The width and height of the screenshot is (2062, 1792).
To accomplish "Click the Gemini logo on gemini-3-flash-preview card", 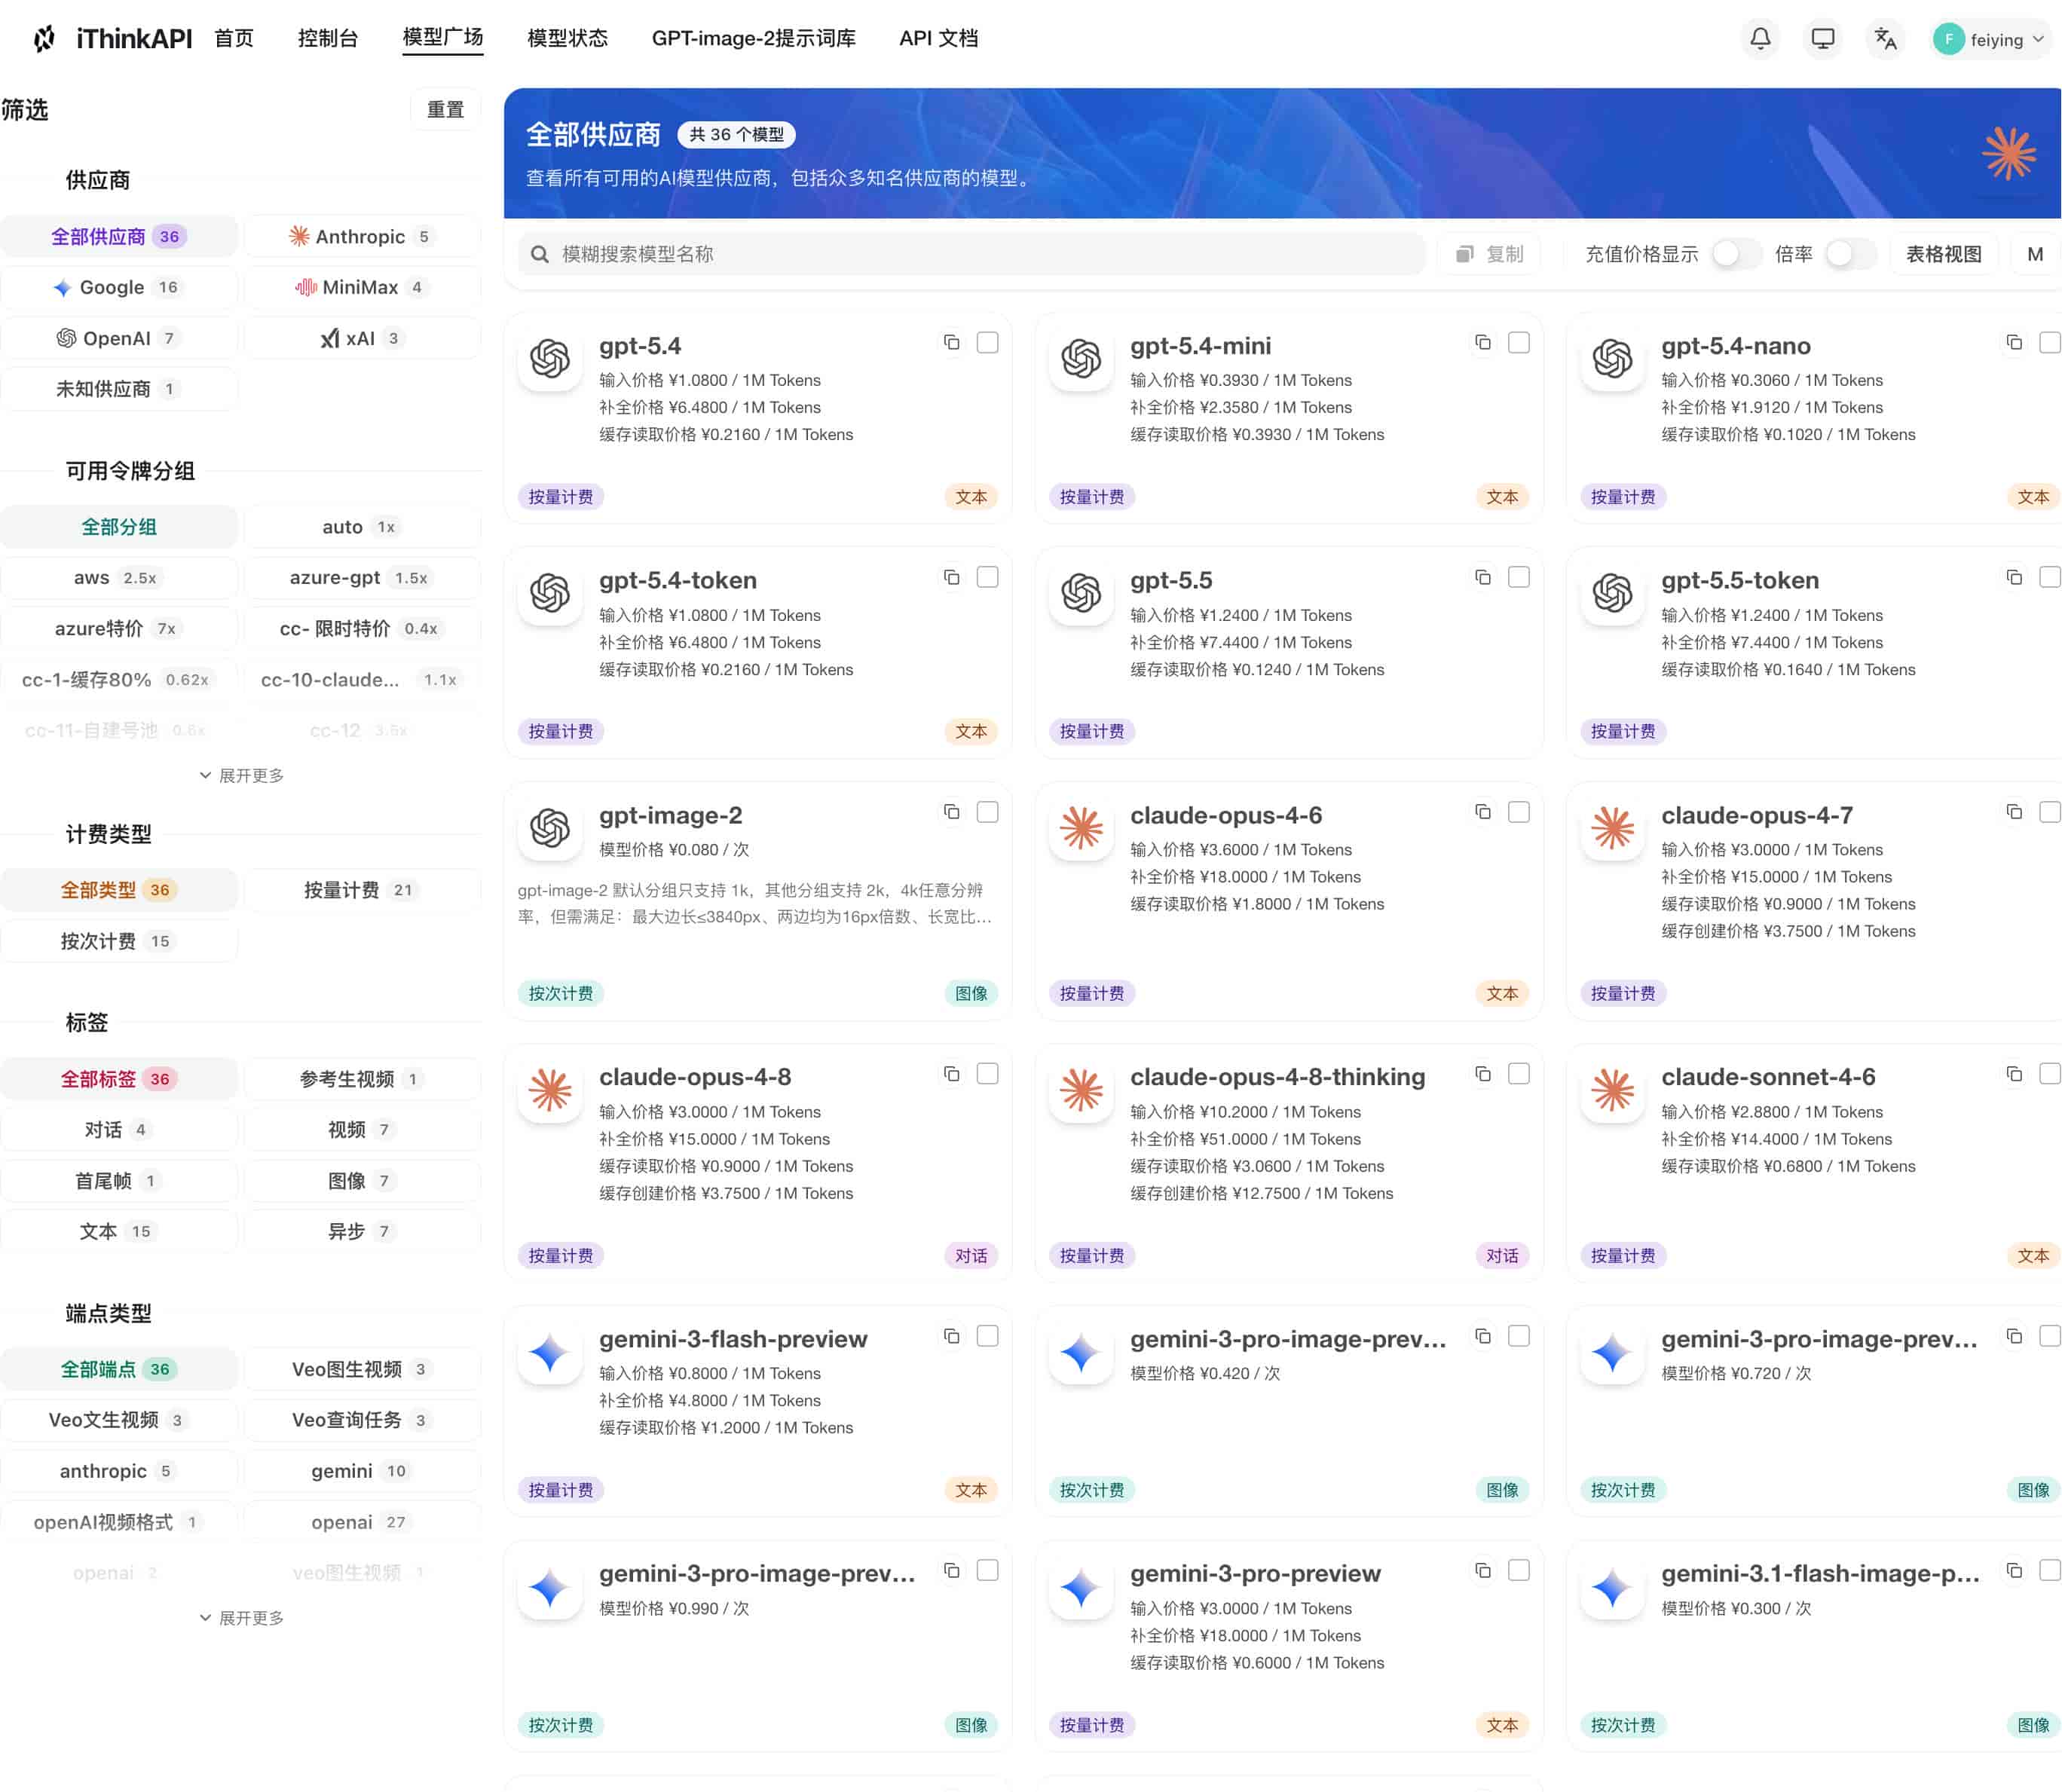I will pyautogui.click(x=550, y=1352).
